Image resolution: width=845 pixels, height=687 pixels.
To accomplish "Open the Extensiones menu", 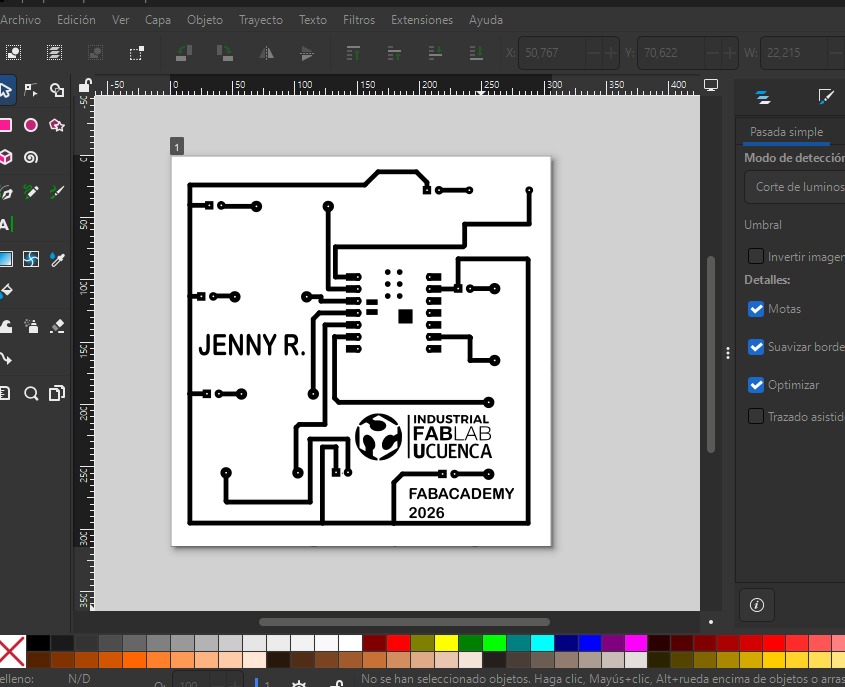I will 422,20.
